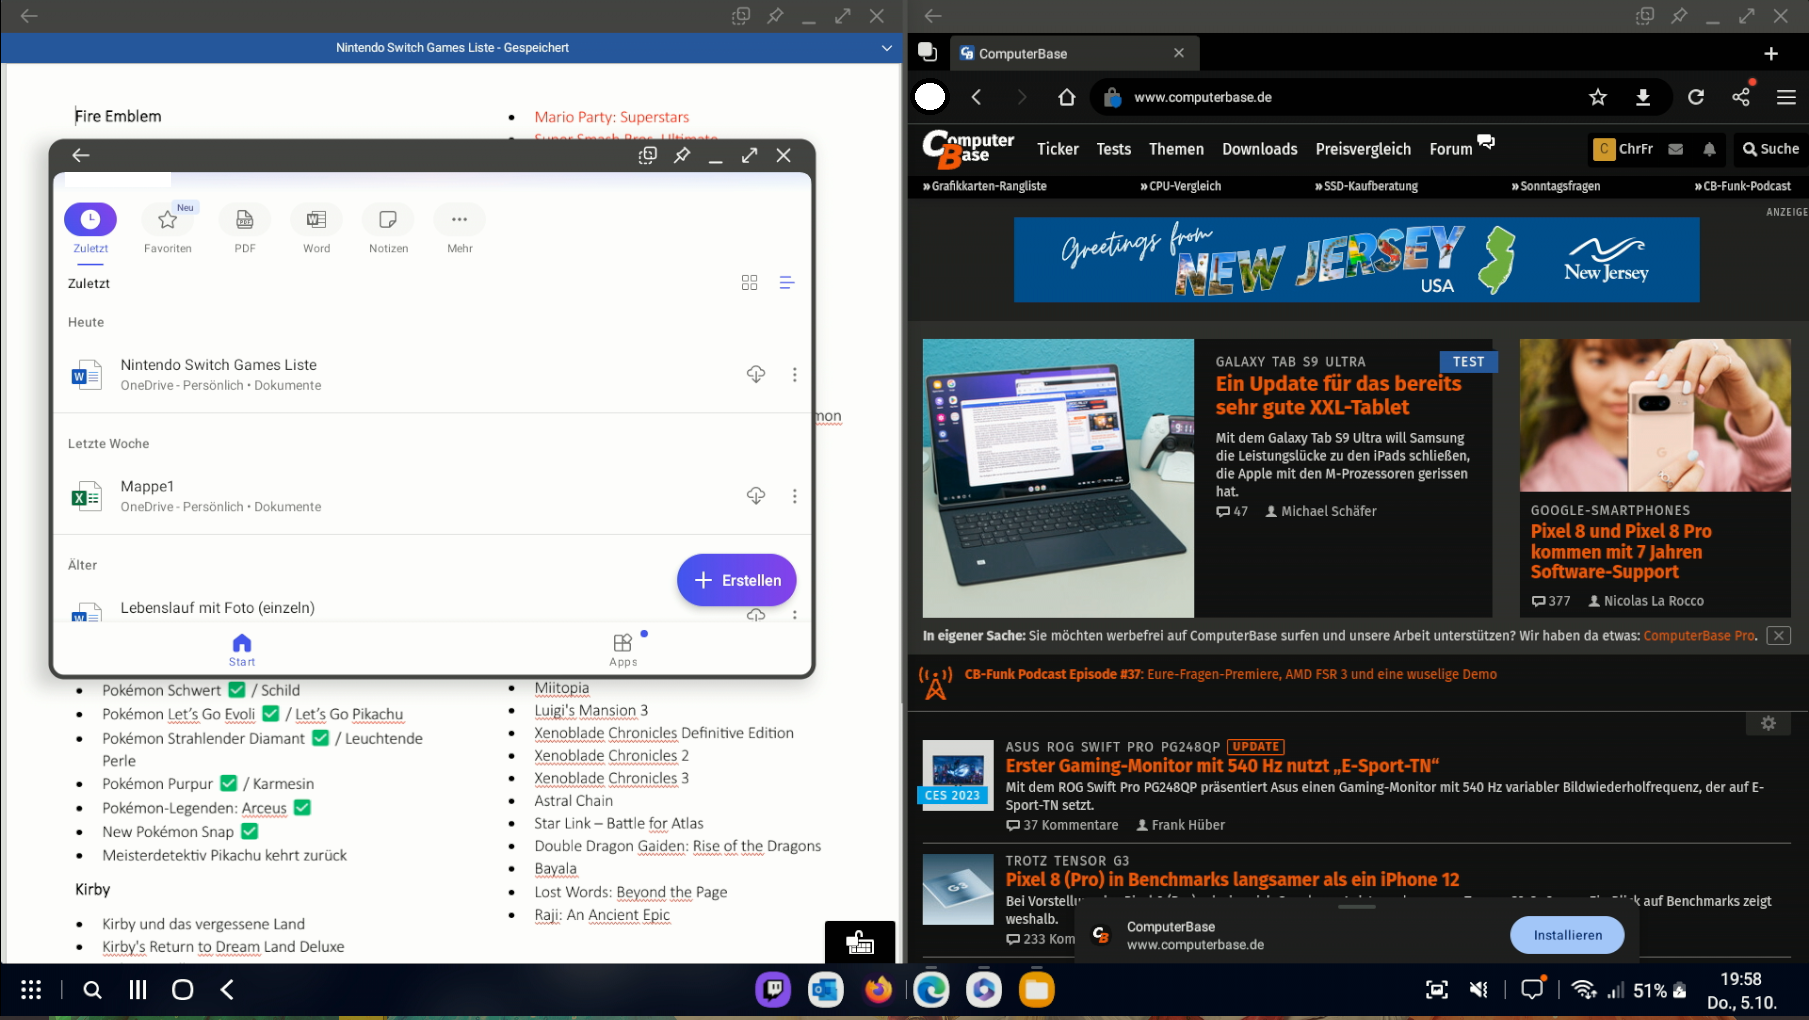Open the Galaxy Tab S9 Ultra article thumbnail
Viewport: 1809px width, 1020px height.
tap(1058, 478)
